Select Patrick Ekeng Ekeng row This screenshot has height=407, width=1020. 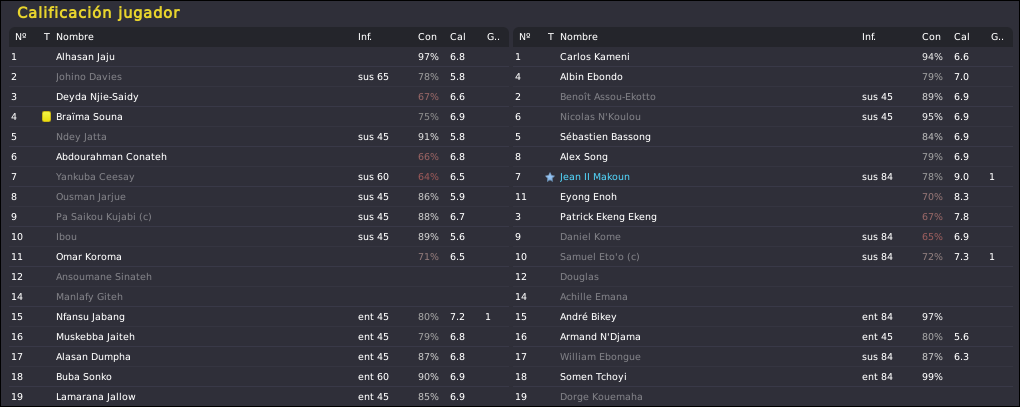[x=762, y=217]
